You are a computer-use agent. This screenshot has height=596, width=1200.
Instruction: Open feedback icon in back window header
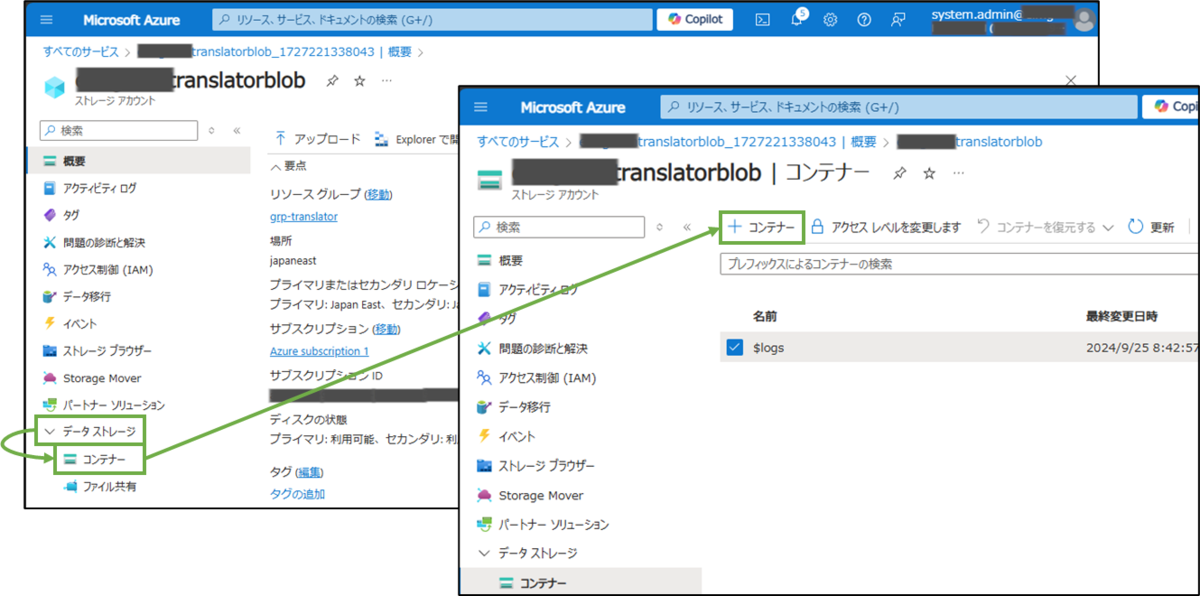(x=898, y=19)
